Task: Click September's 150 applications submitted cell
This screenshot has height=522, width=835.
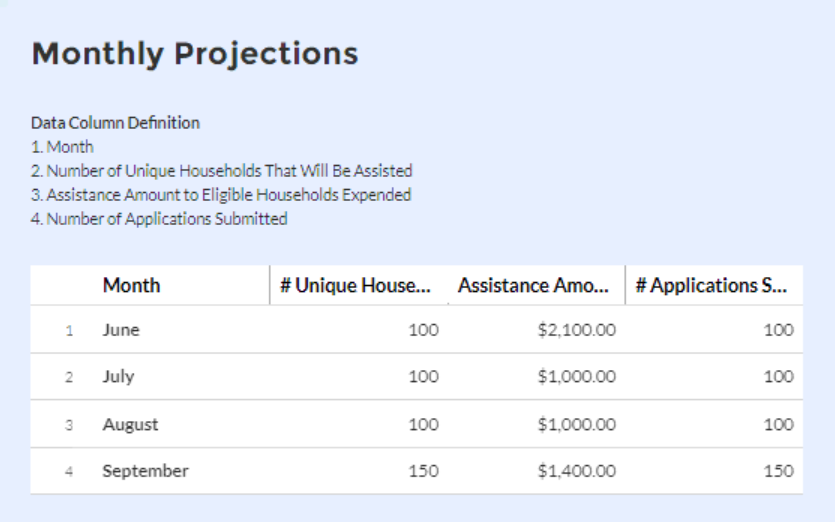Action: [x=778, y=471]
